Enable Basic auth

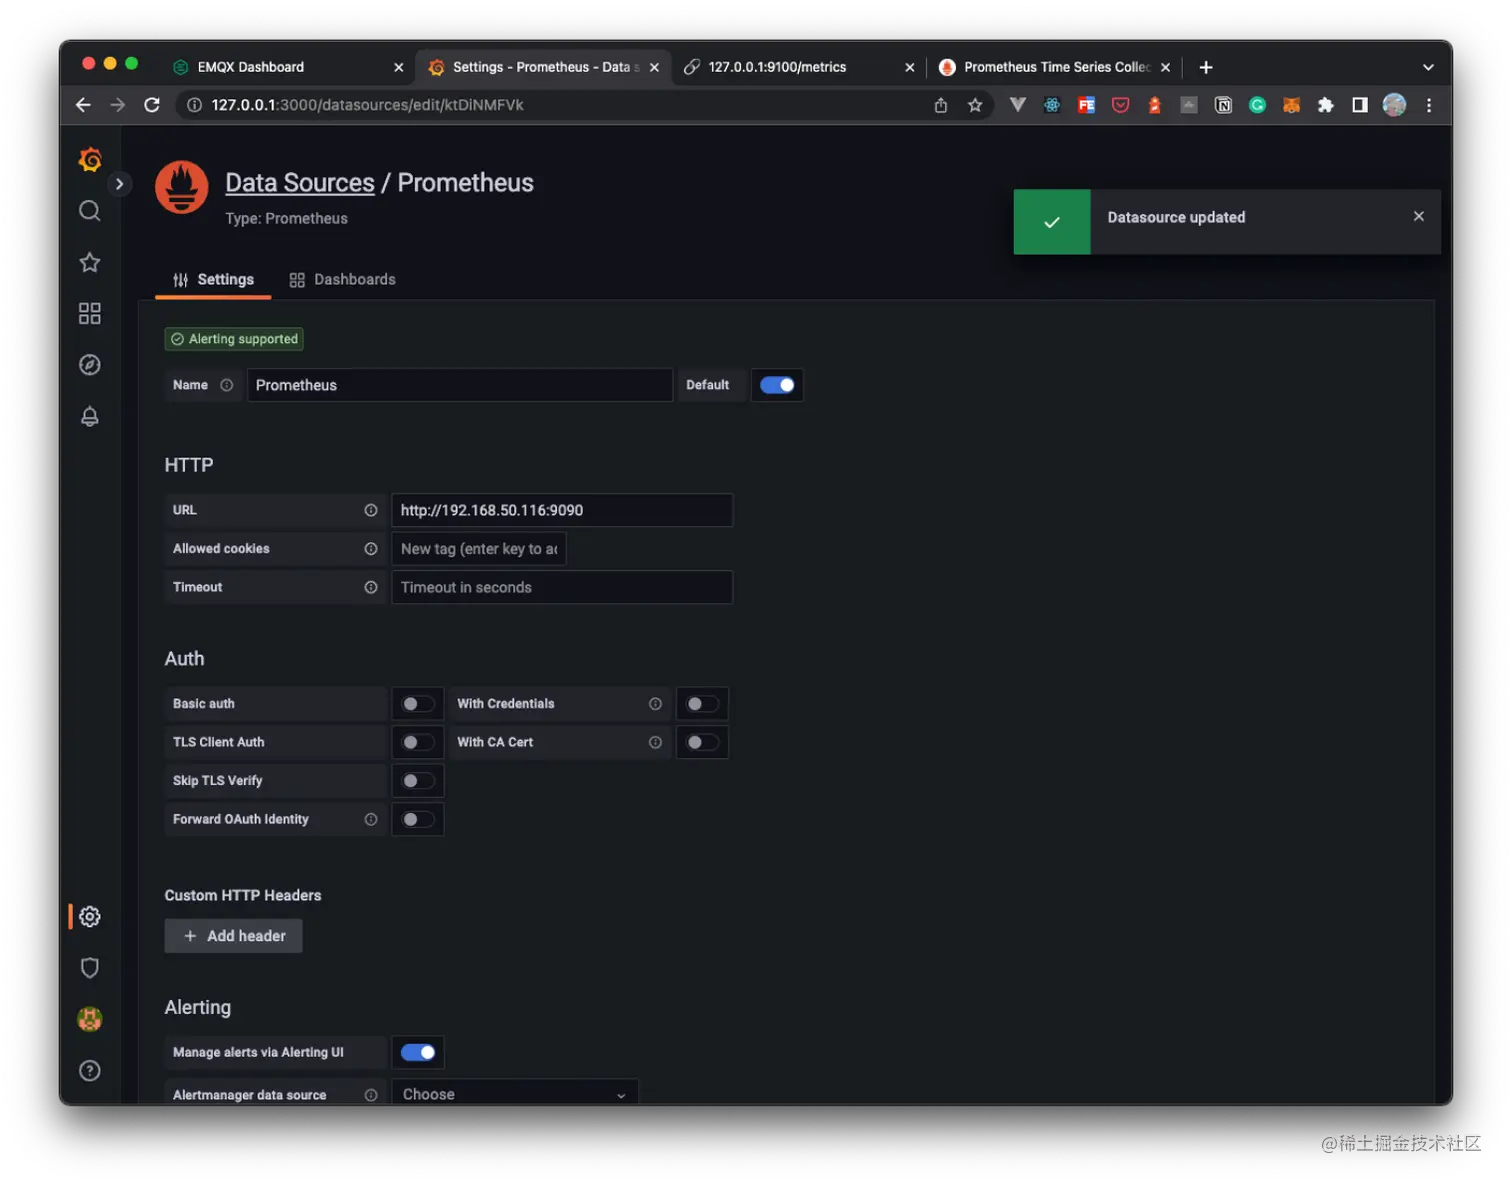tap(417, 703)
